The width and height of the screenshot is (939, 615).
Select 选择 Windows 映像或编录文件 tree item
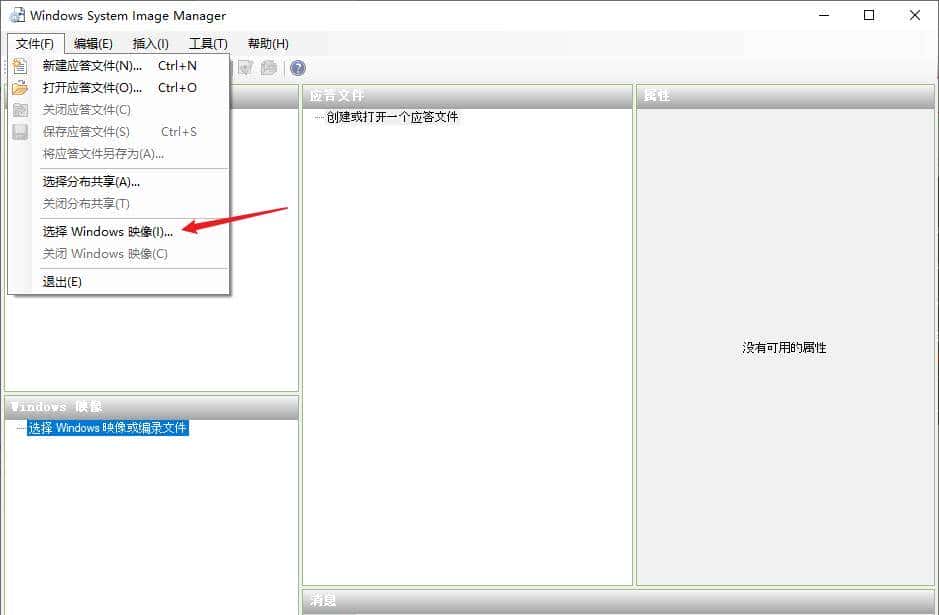pyautogui.click(x=104, y=428)
